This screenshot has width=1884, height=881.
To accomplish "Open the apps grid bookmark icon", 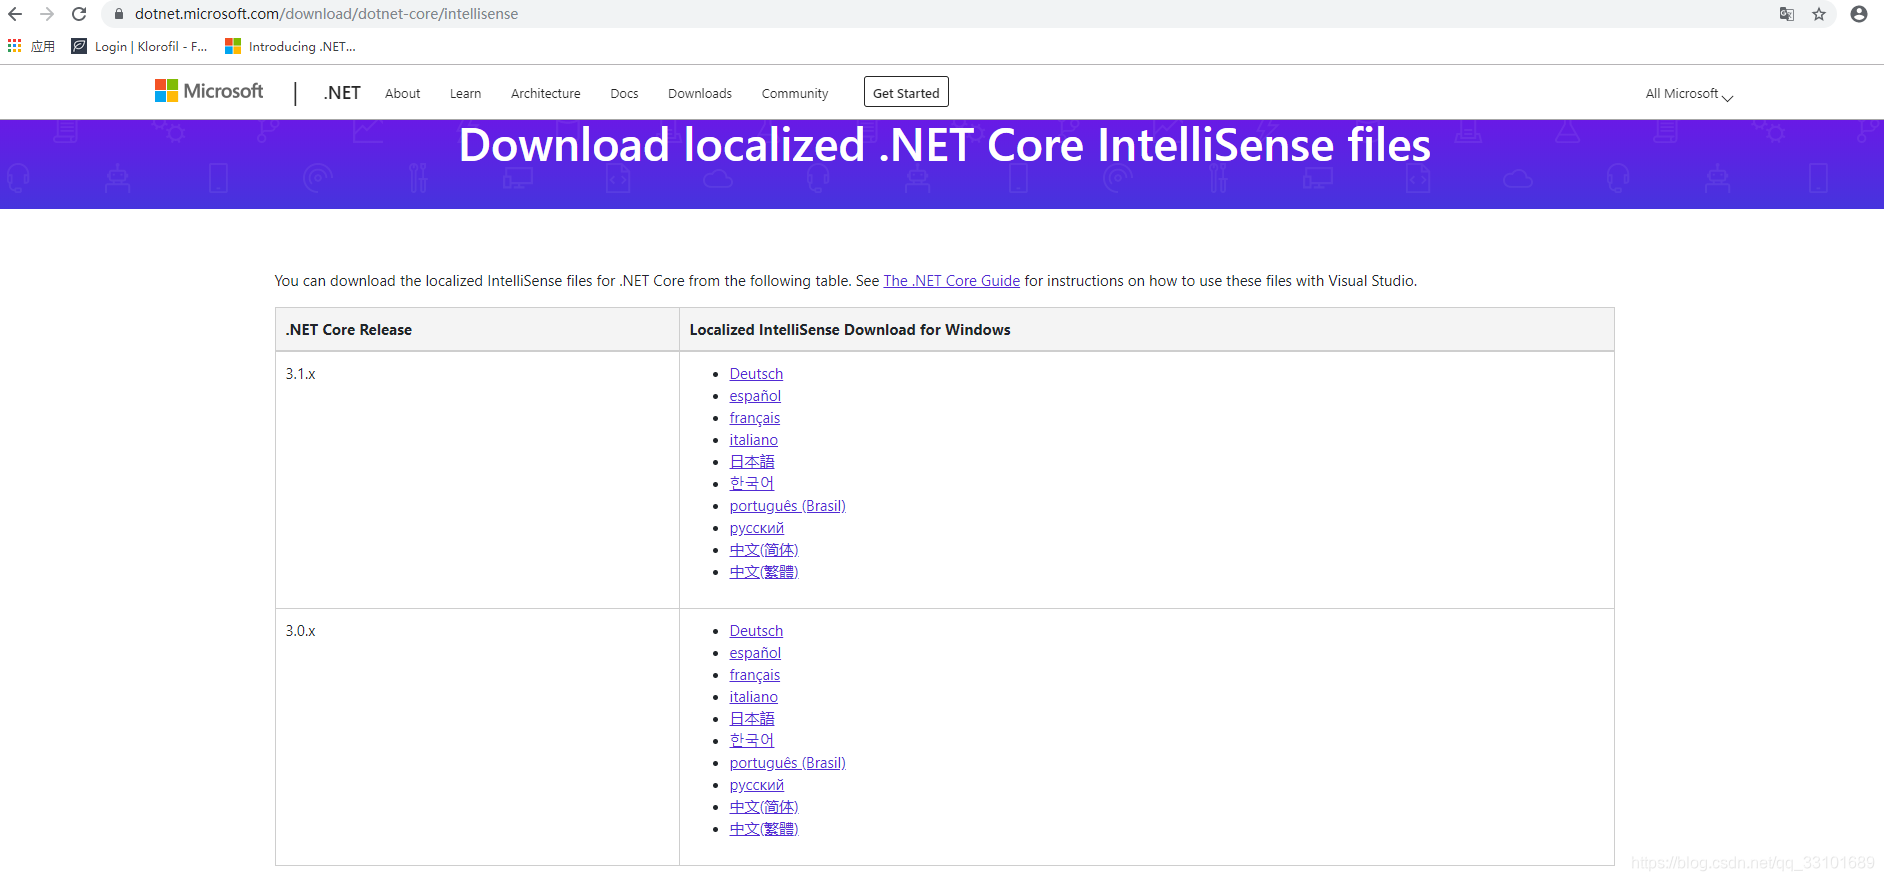I will point(15,46).
